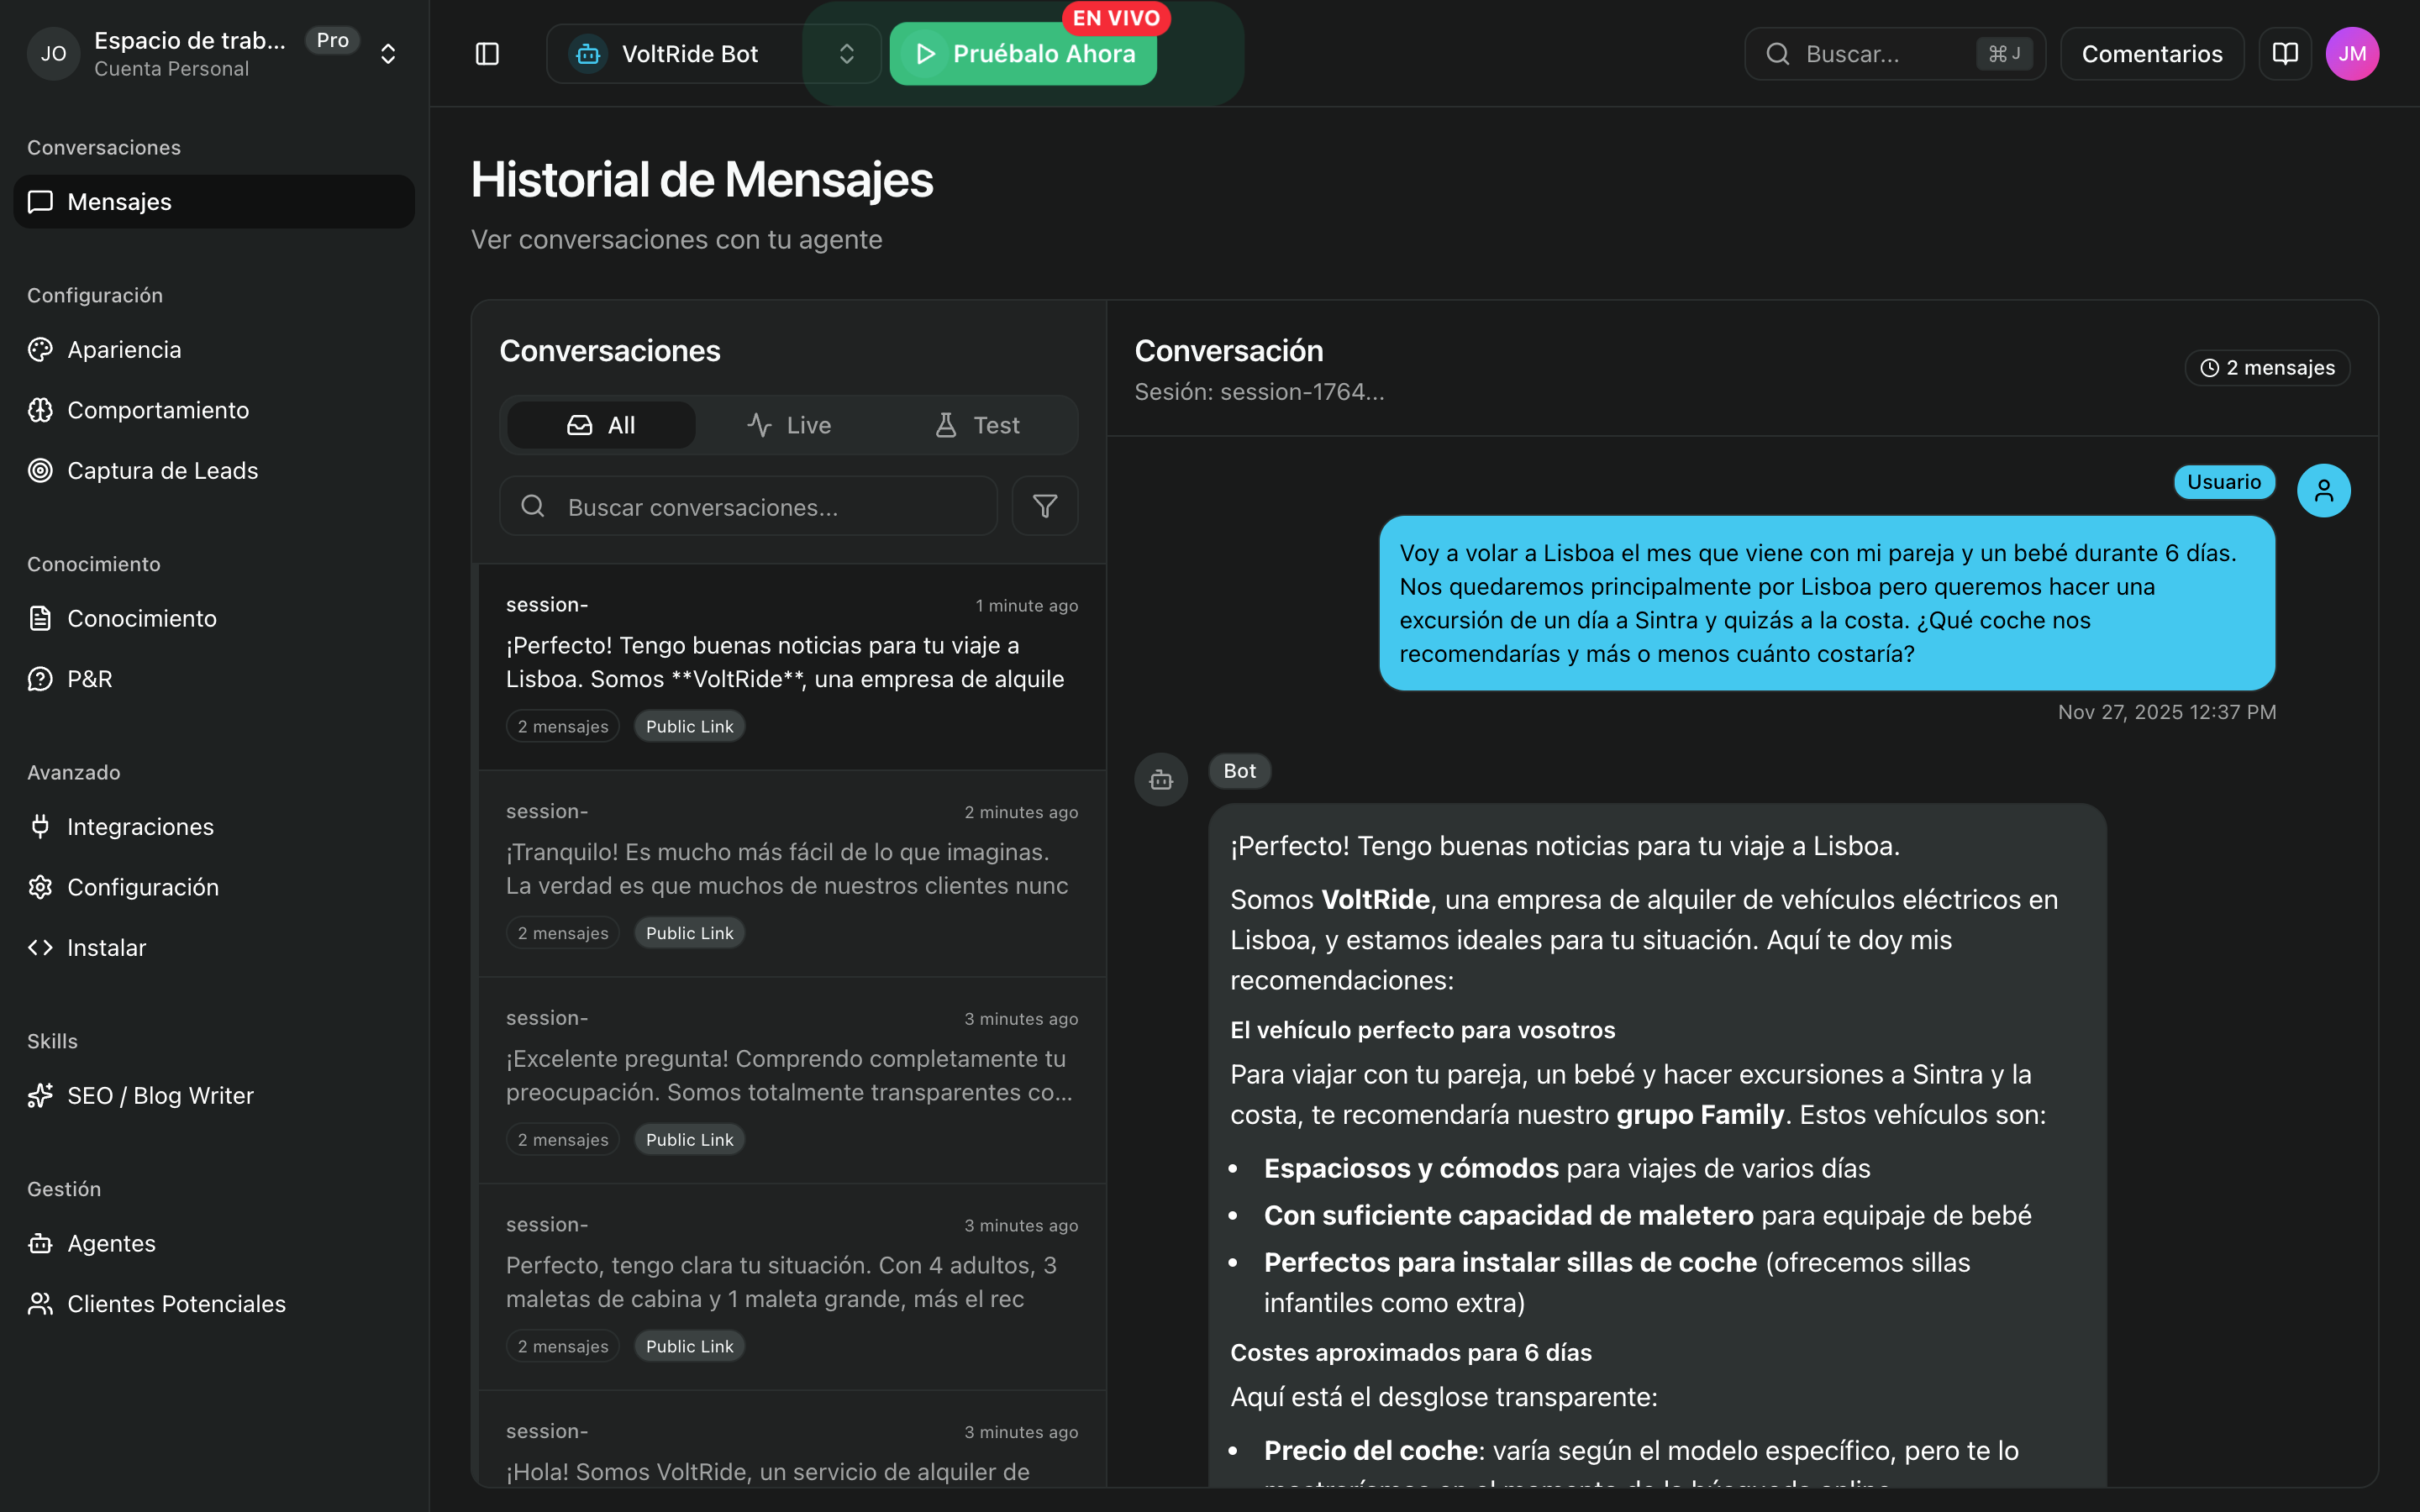Switch to the Live conversations filter
Viewport: 2420px width, 1512px height.
pyautogui.click(x=789, y=425)
